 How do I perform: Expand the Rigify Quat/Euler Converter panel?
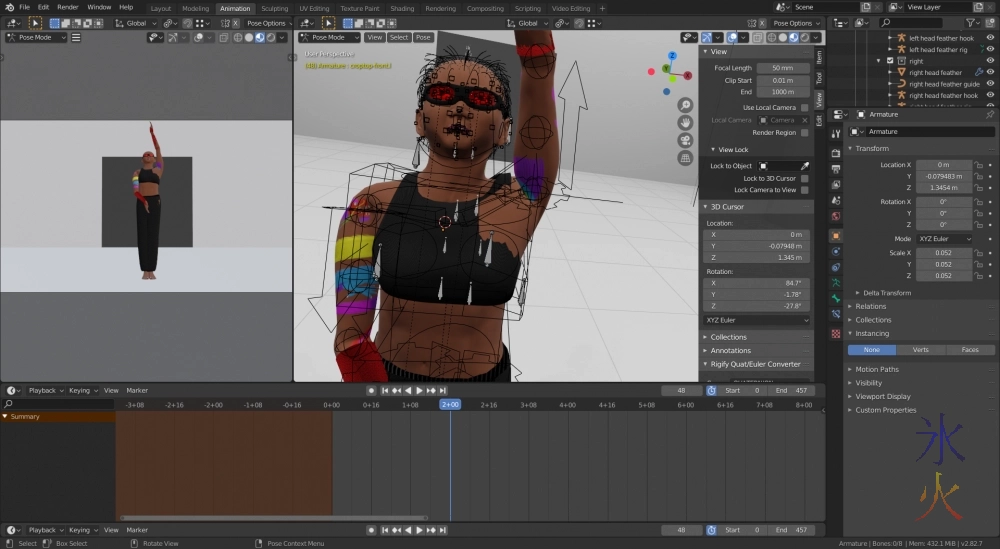pos(755,364)
